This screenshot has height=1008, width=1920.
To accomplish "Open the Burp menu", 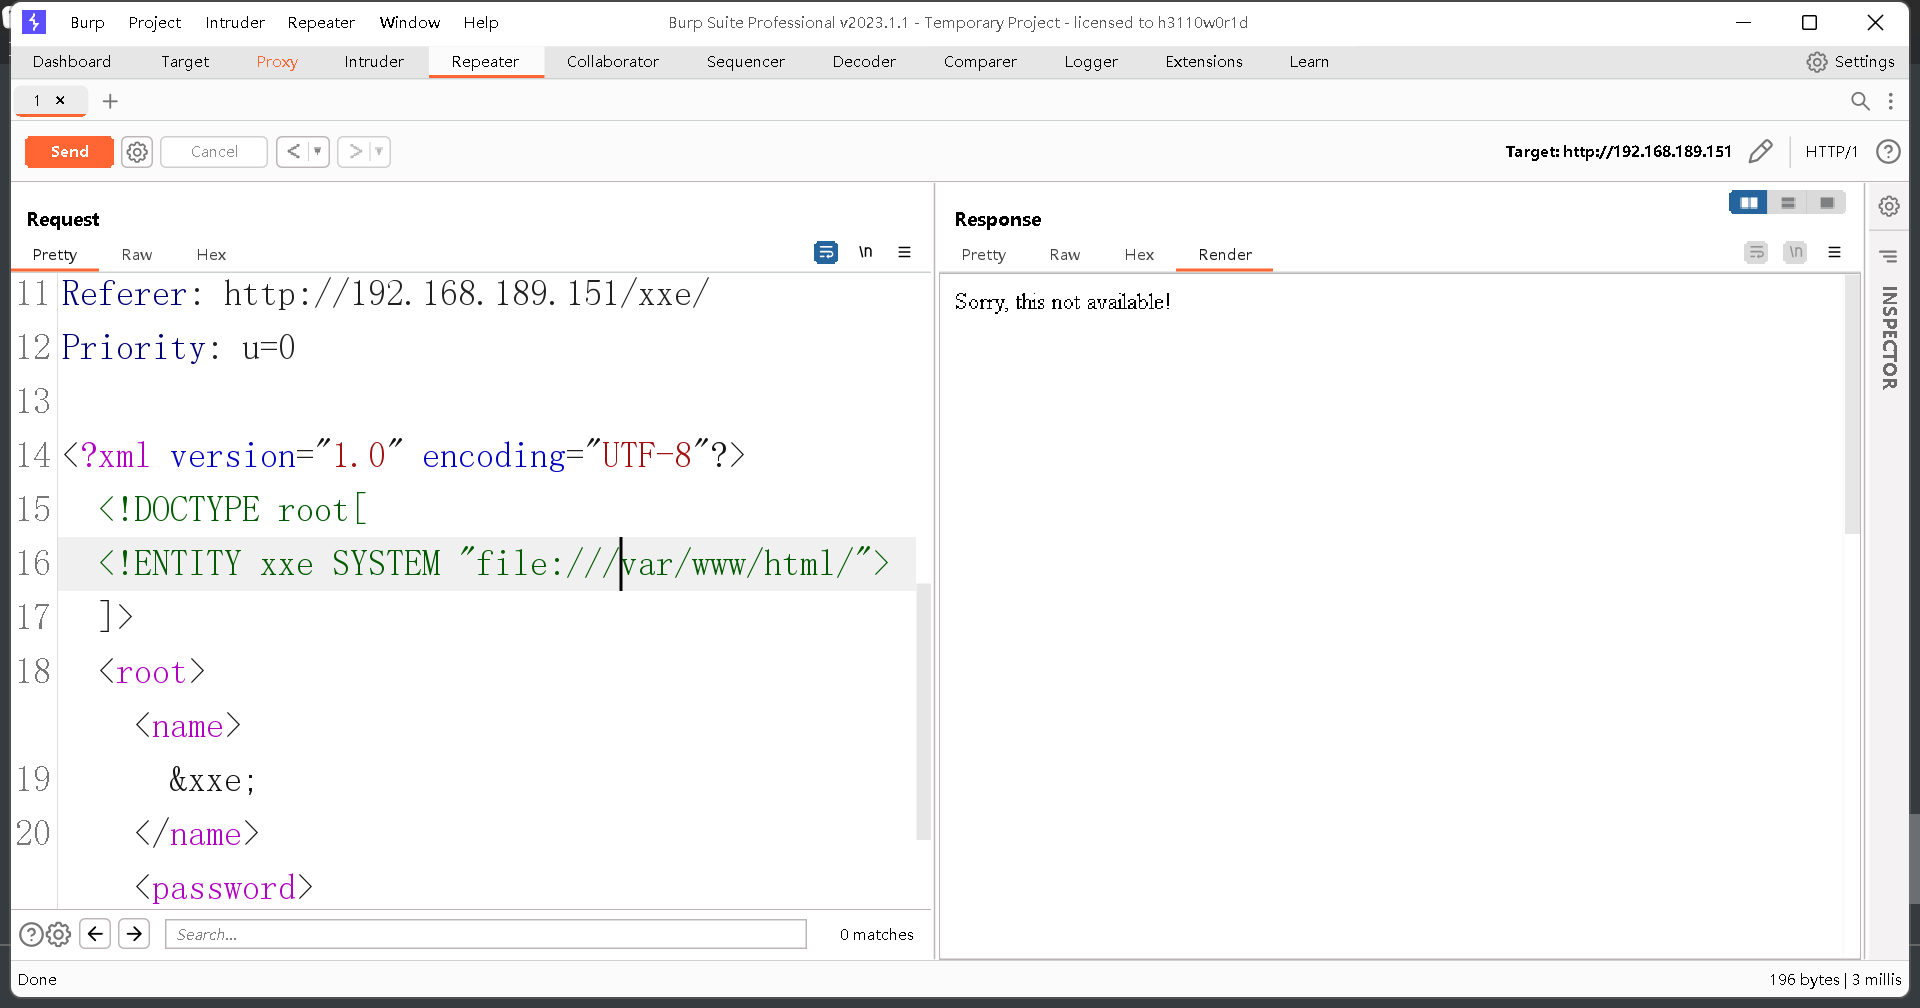I will pos(87,22).
